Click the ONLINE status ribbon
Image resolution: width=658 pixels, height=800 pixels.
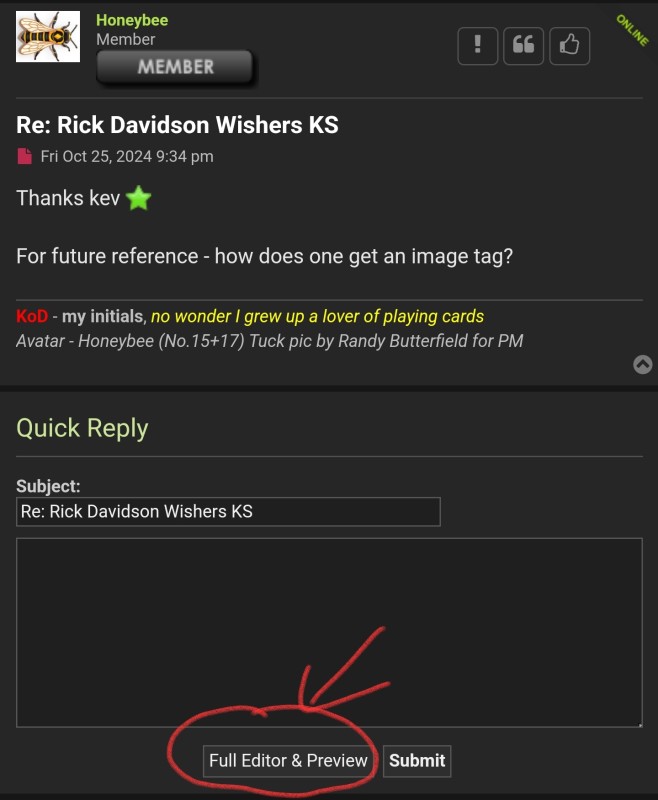pos(632,31)
